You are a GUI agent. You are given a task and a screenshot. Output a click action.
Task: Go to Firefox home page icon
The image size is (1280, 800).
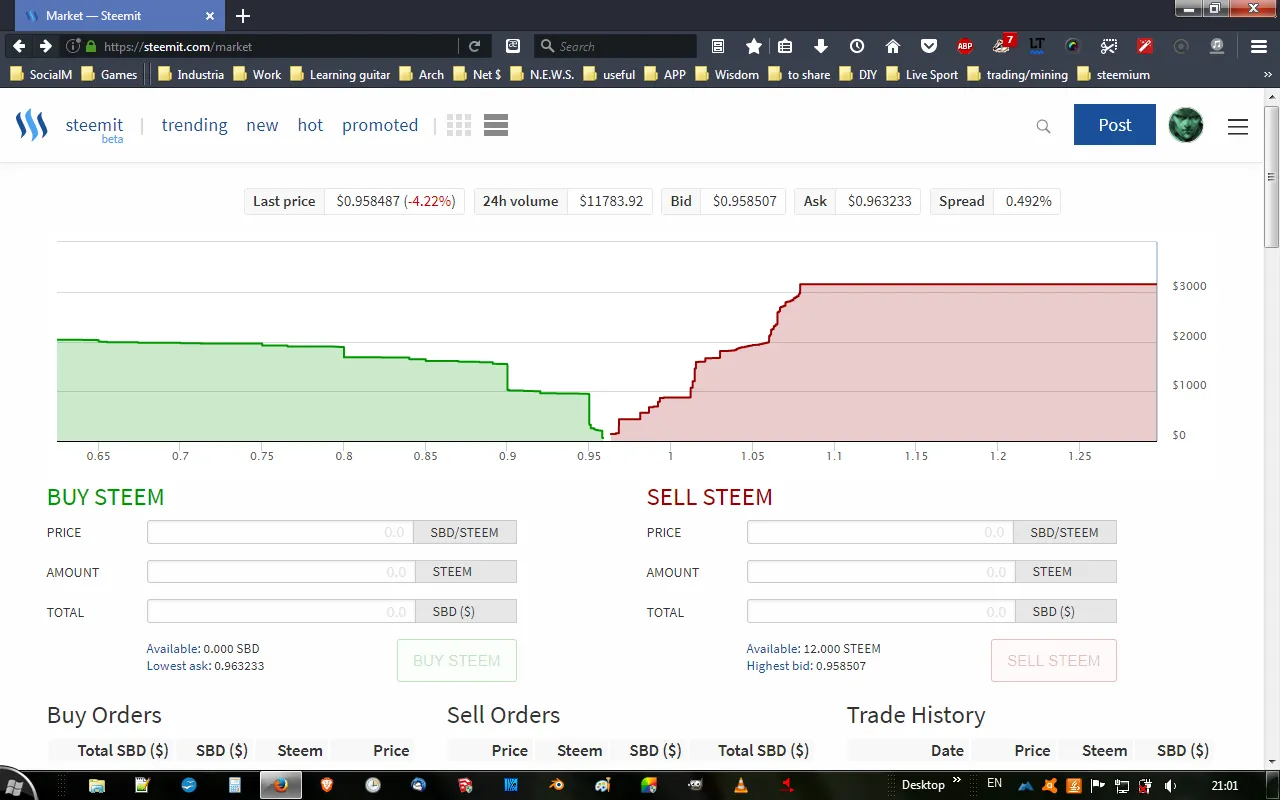[893, 46]
